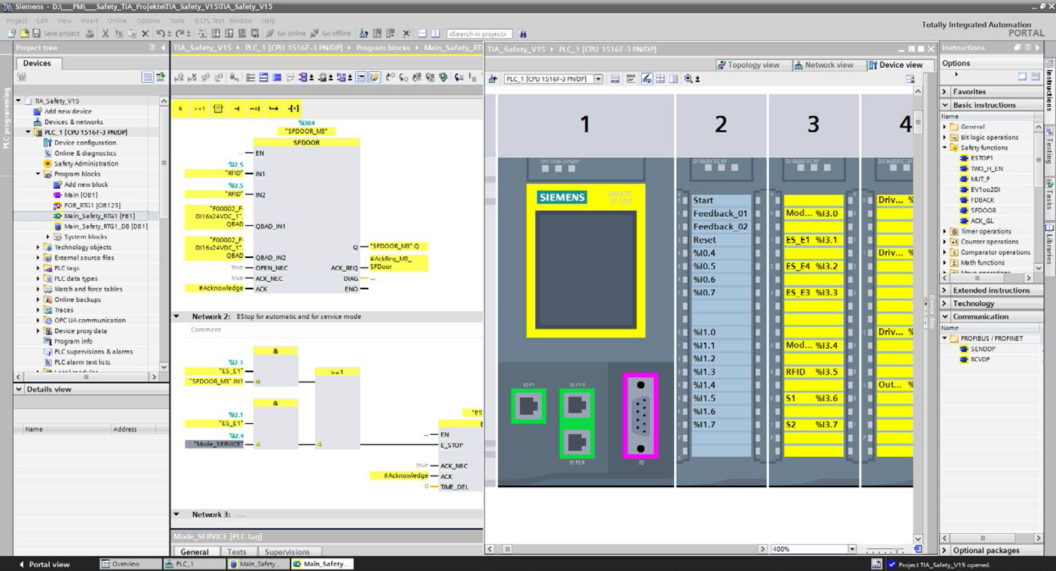Viewport: 1056px width, 571px height.
Task: Open the General properties tab
Action: [195, 551]
